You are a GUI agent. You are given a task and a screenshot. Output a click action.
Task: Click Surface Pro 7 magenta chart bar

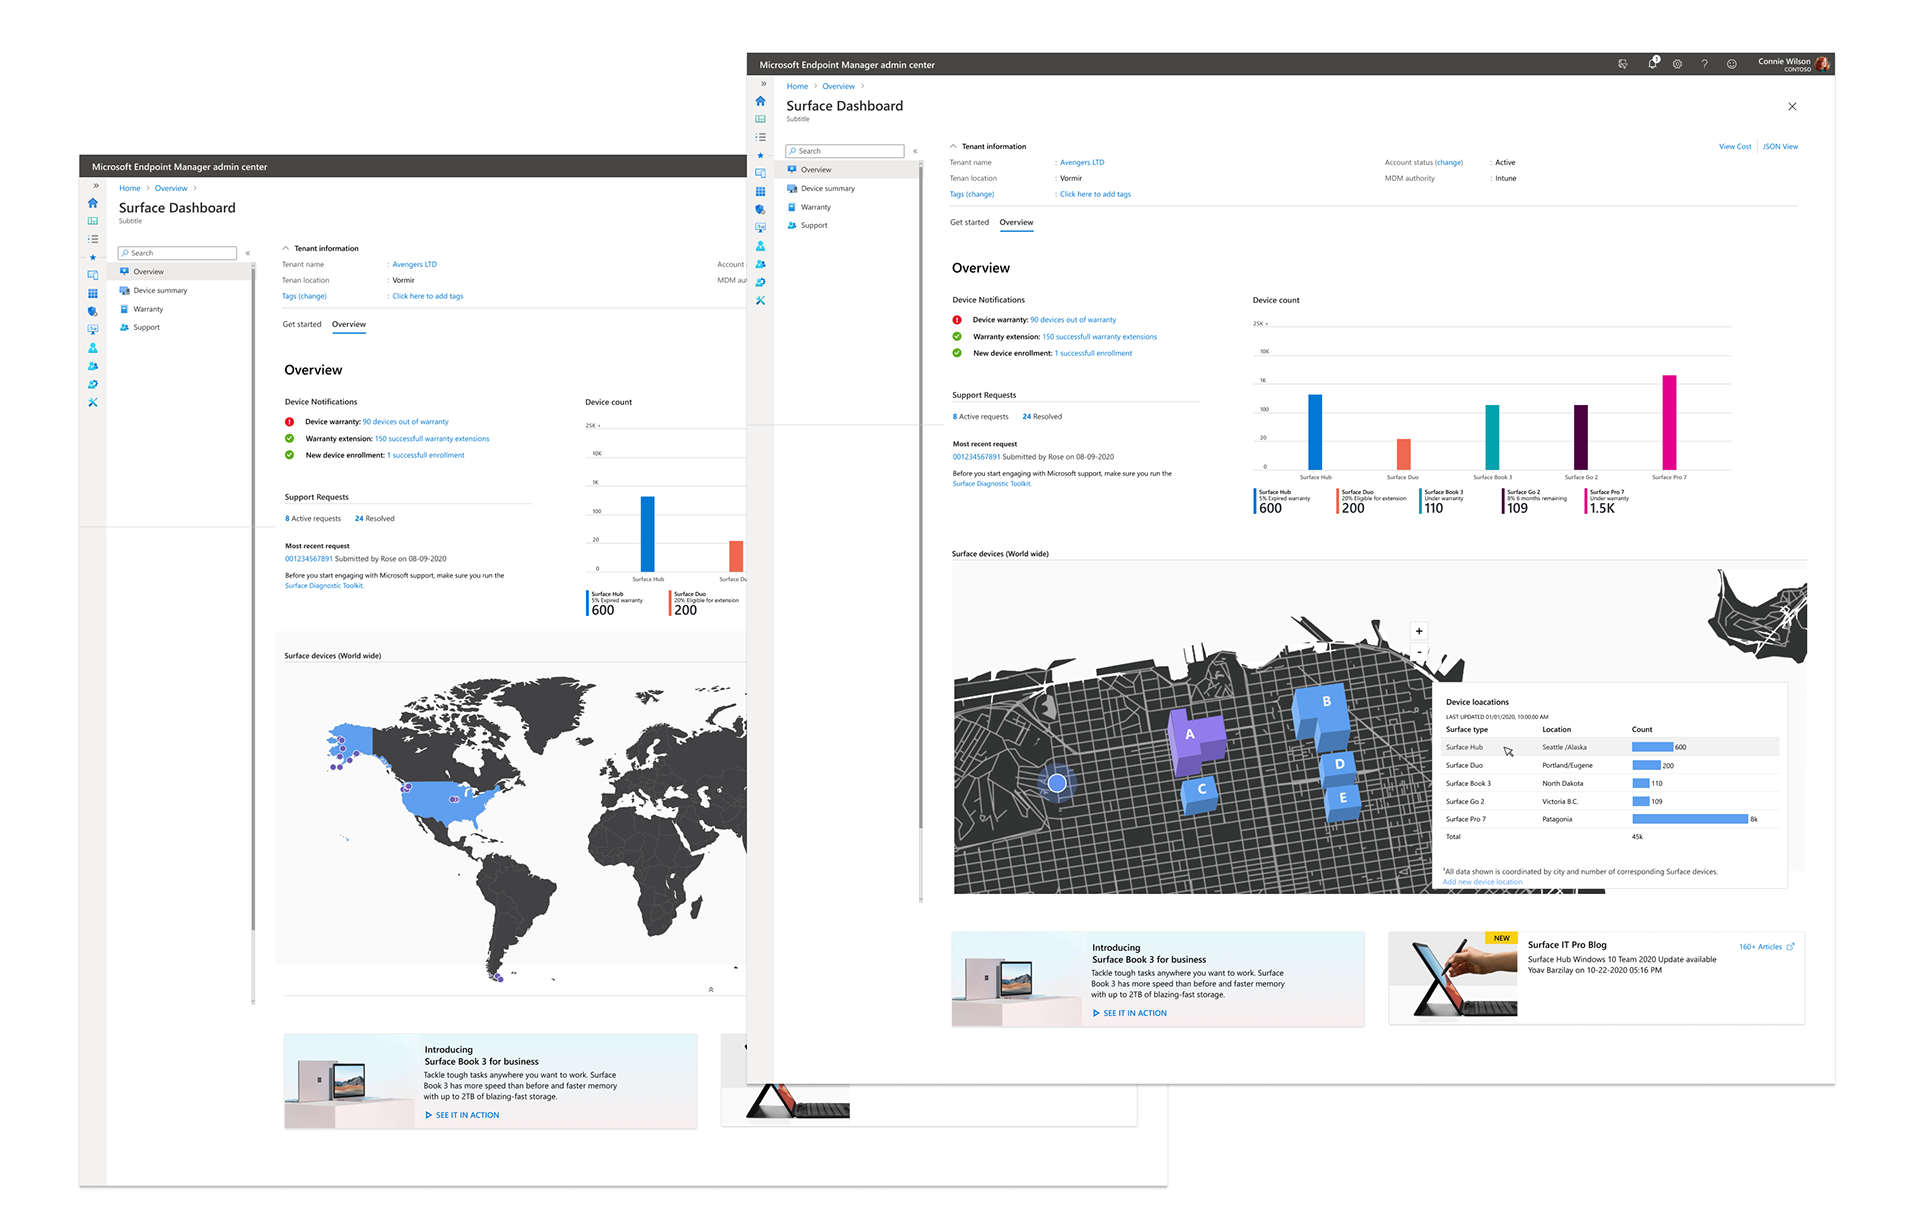tap(1669, 422)
